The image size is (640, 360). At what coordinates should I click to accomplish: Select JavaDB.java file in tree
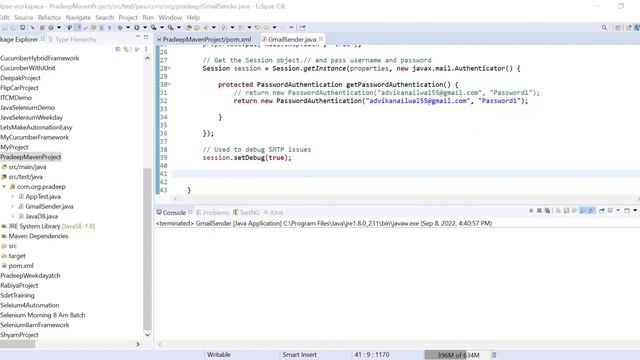click(x=42, y=216)
